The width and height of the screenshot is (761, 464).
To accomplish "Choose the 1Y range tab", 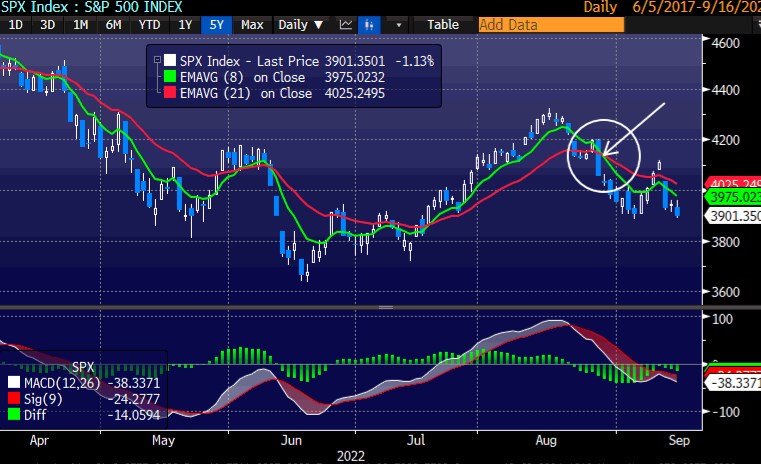I will [185, 25].
